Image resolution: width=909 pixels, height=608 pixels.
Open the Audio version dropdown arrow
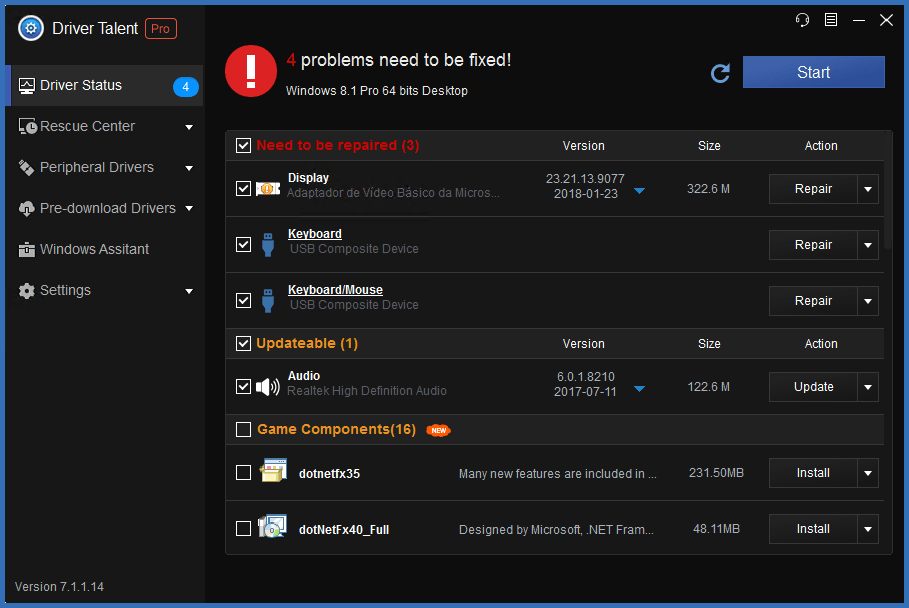point(639,389)
